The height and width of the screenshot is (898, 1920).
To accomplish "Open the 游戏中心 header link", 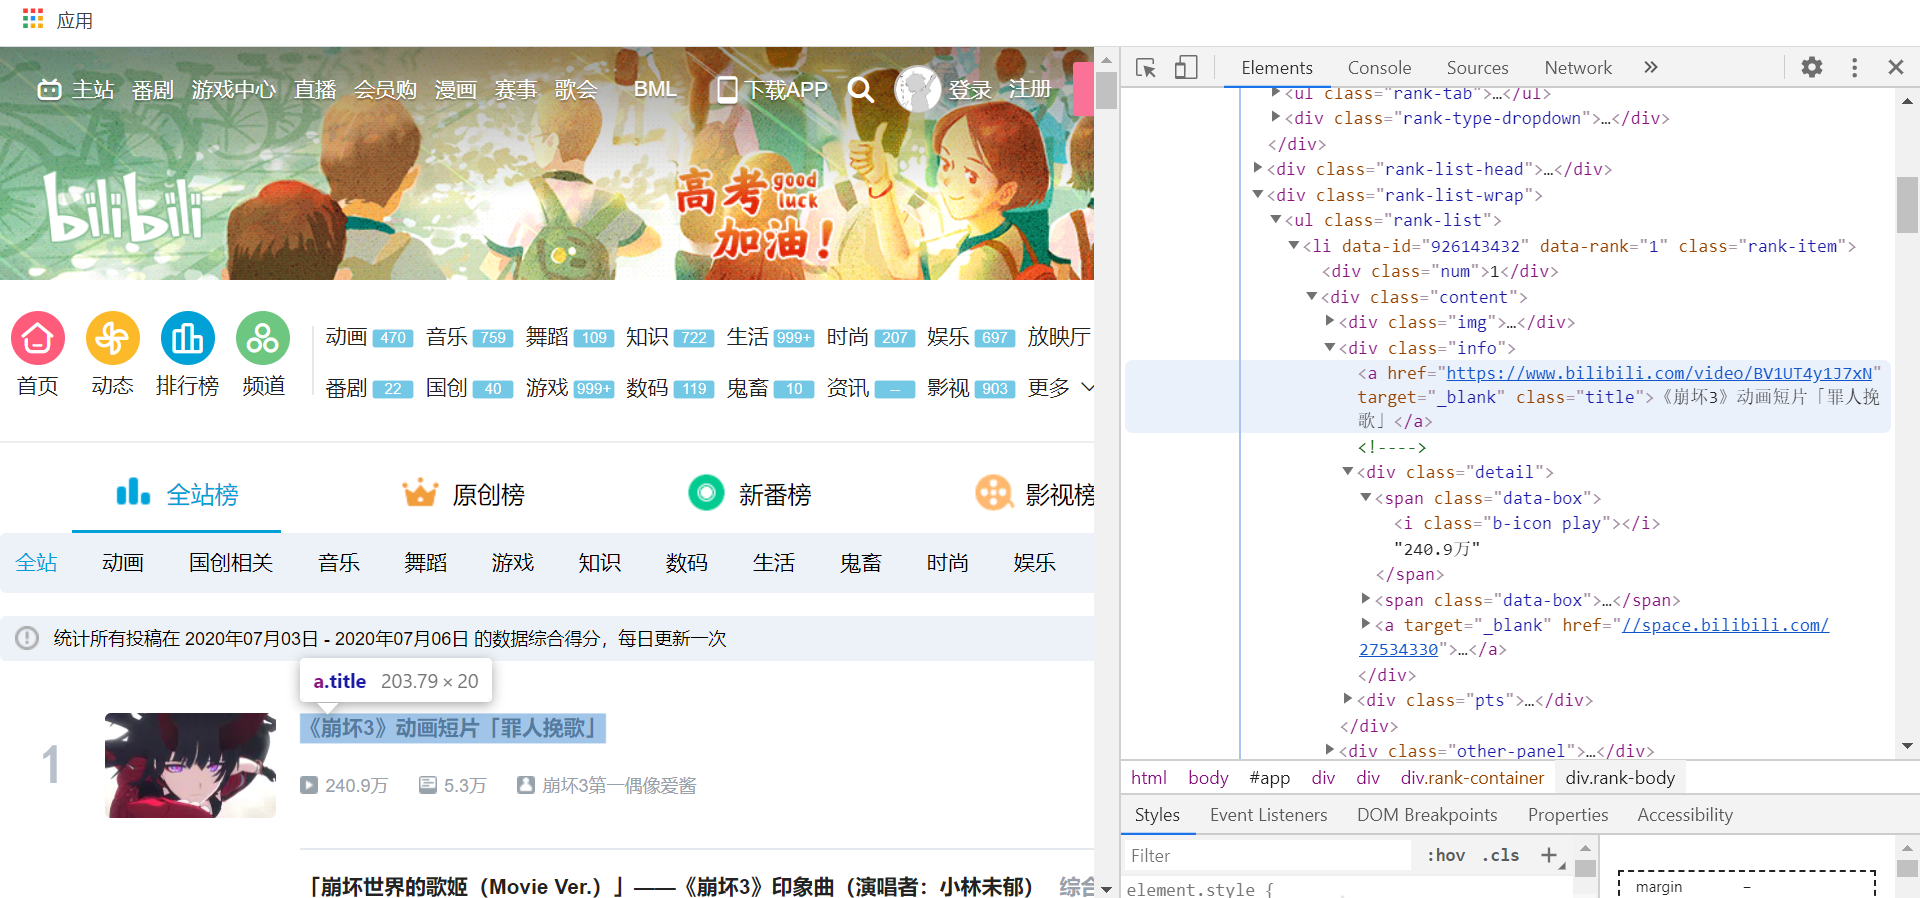I will point(233,90).
